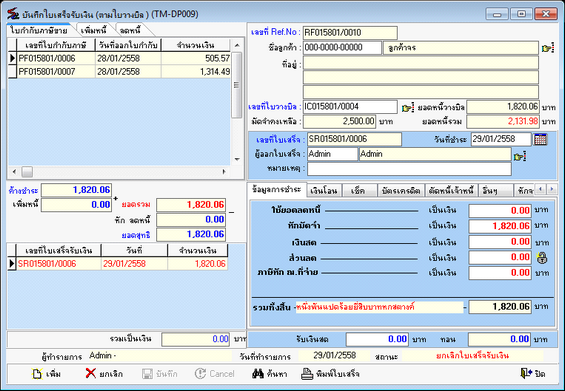Click เพิ่ม (add new) button
The width and height of the screenshot is (565, 391).
click(x=46, y=374)
